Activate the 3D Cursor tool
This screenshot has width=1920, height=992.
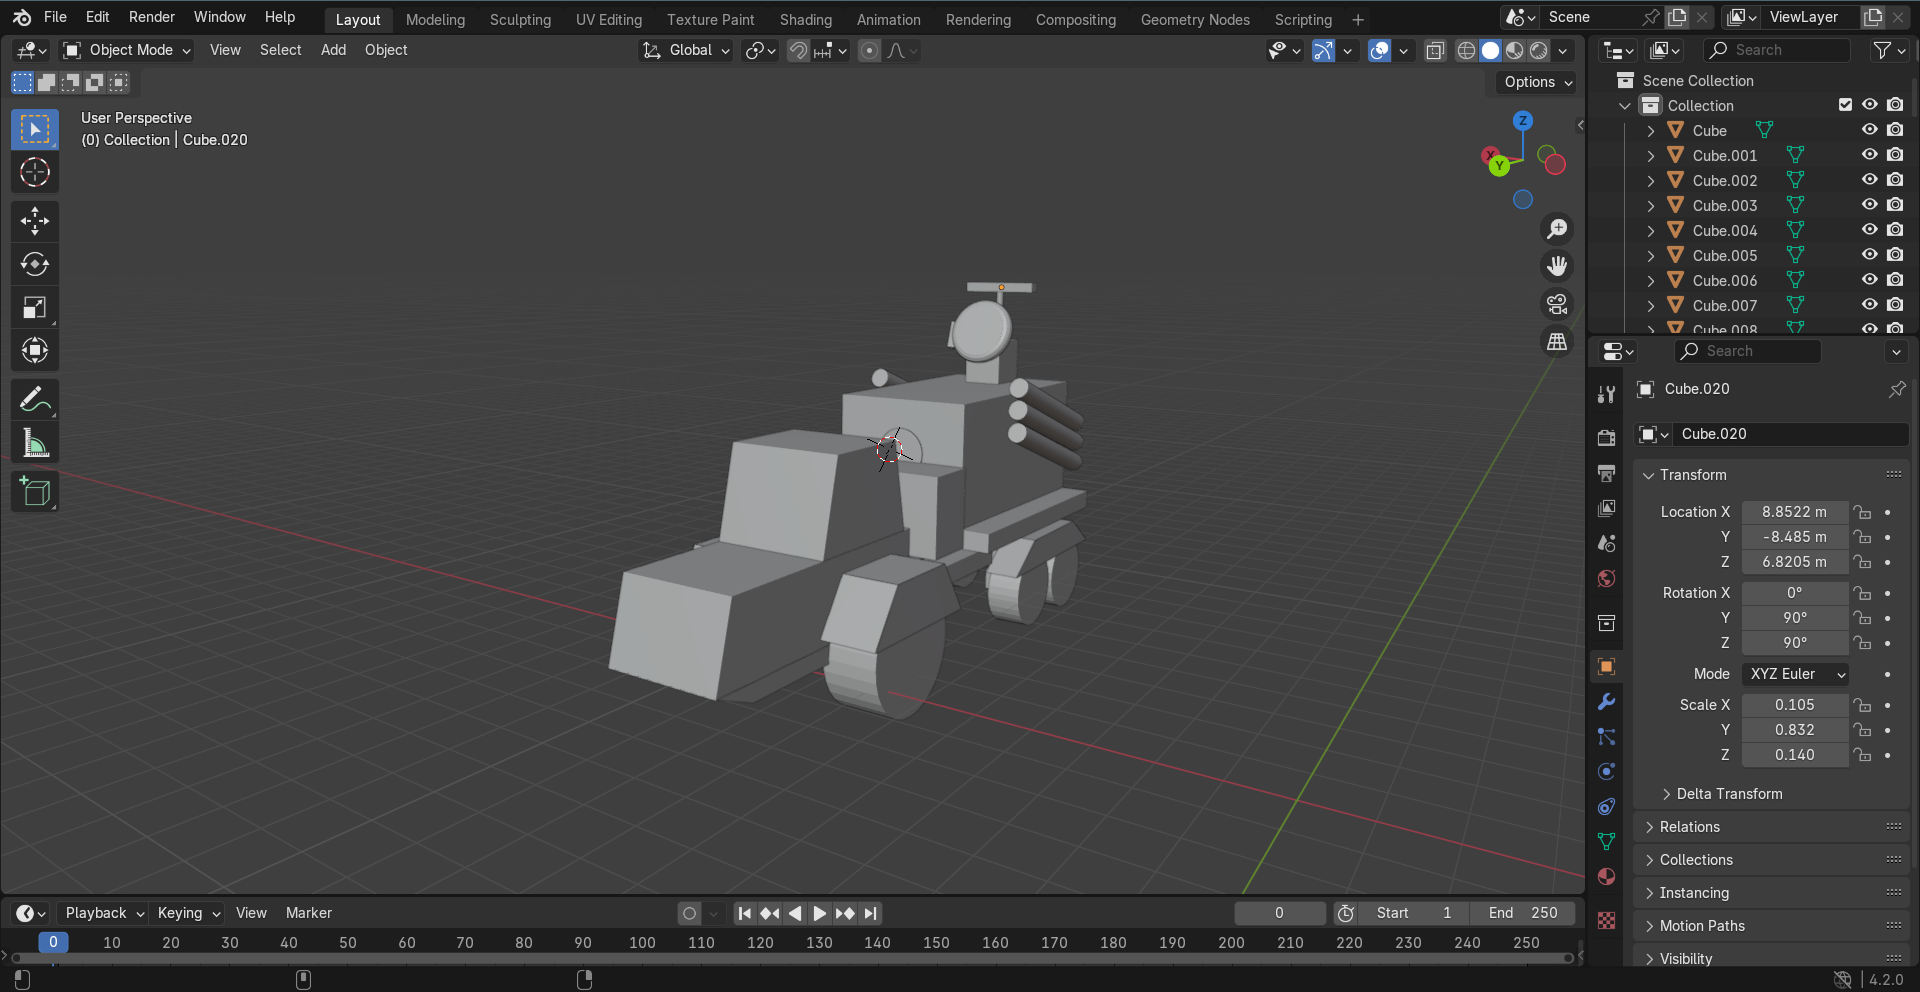[35, 173]
